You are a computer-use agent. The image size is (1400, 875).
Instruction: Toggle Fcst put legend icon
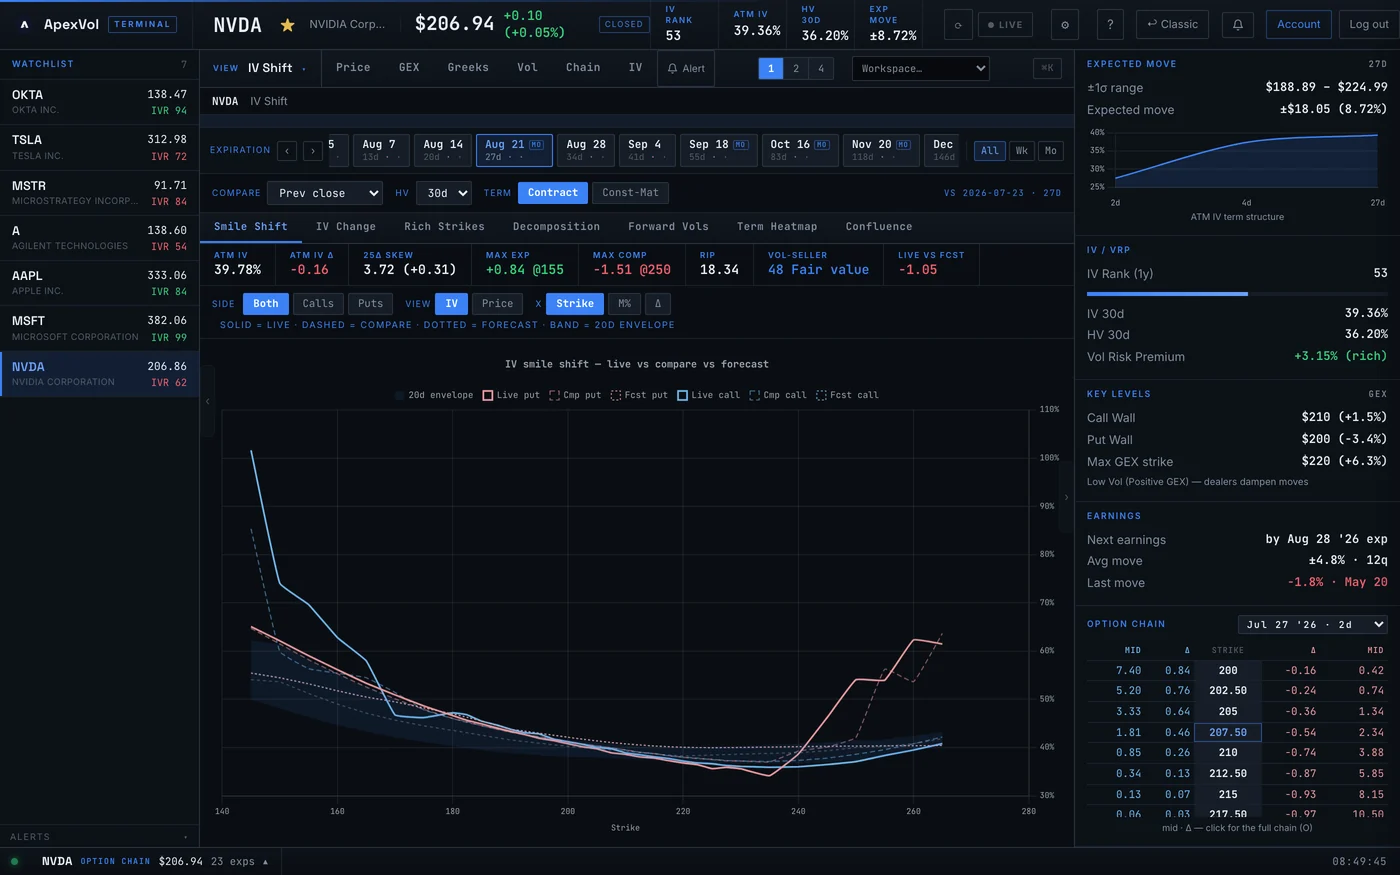[x=616, y=395]
